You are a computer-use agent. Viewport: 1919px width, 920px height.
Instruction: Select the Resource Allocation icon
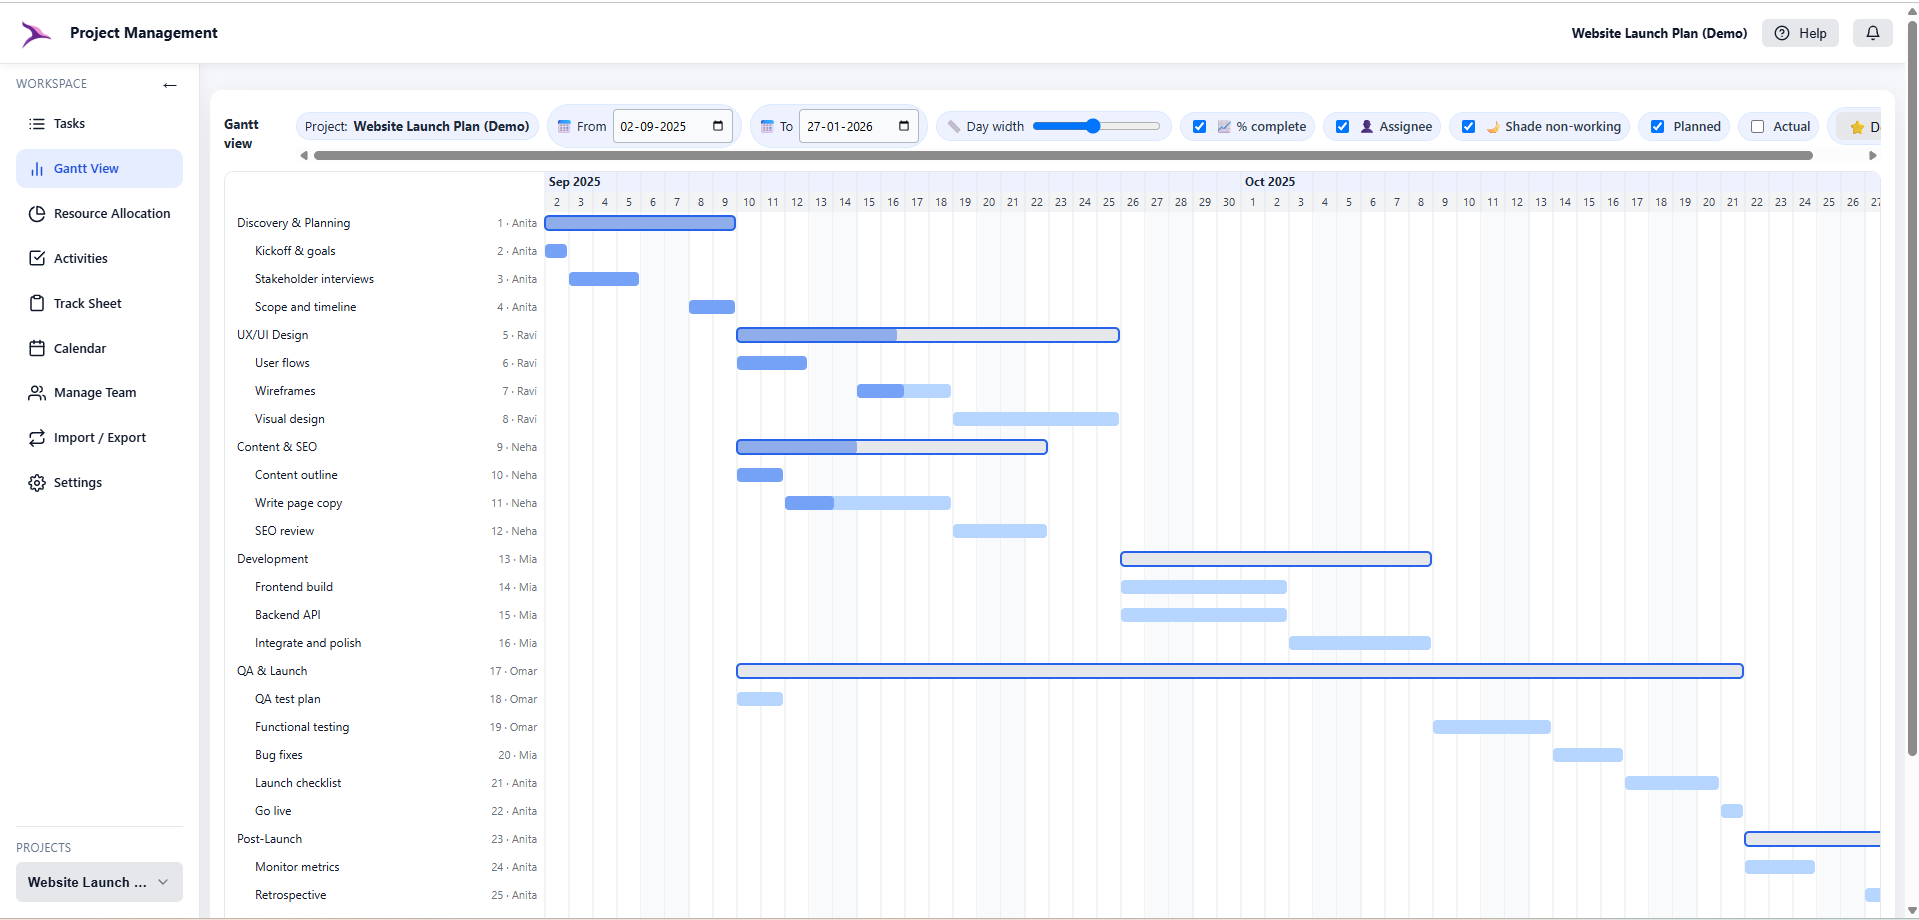(x=37, y=213)
